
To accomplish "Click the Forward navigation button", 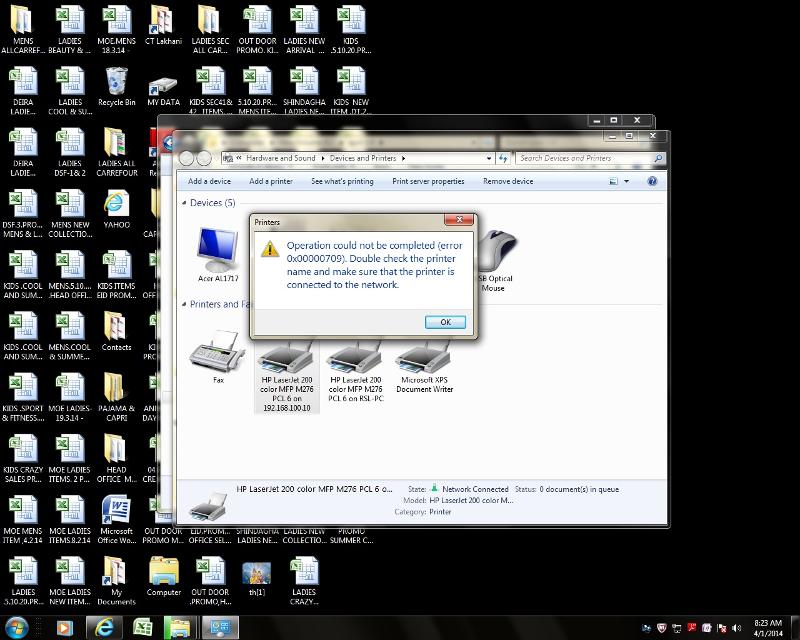I will point(204,158).
